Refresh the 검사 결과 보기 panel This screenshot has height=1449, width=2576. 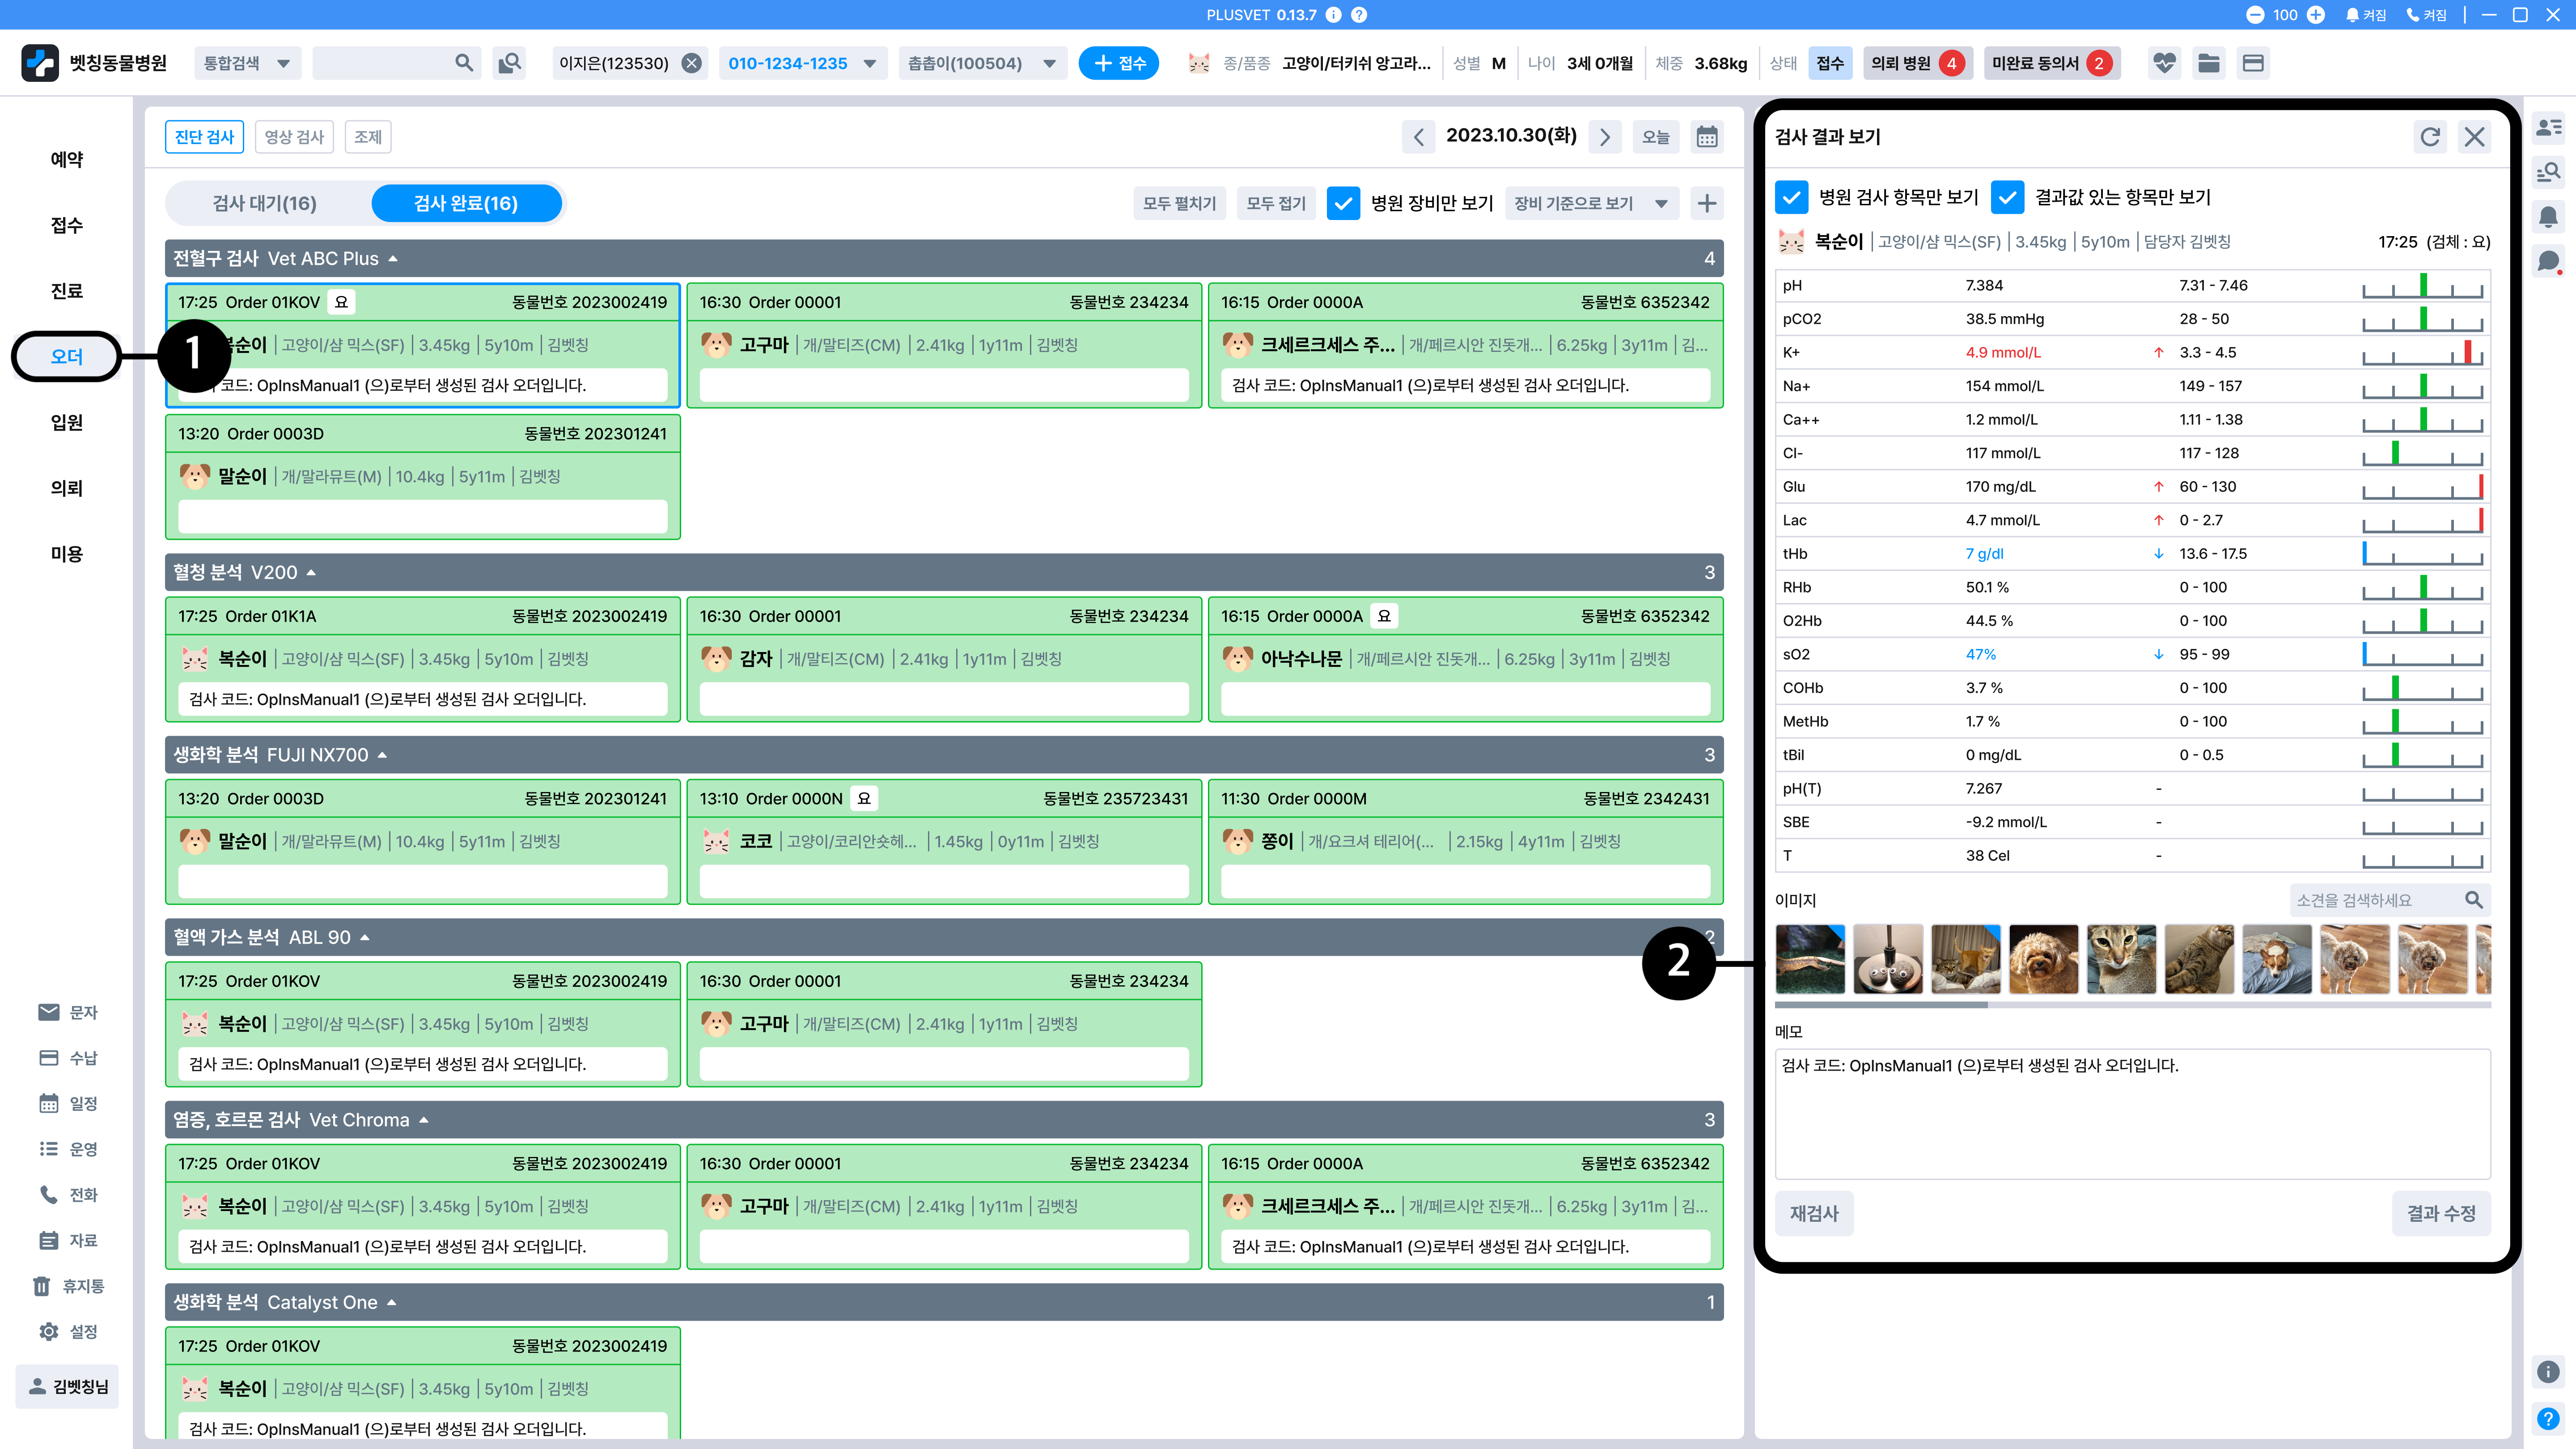tap(2430, 136)
